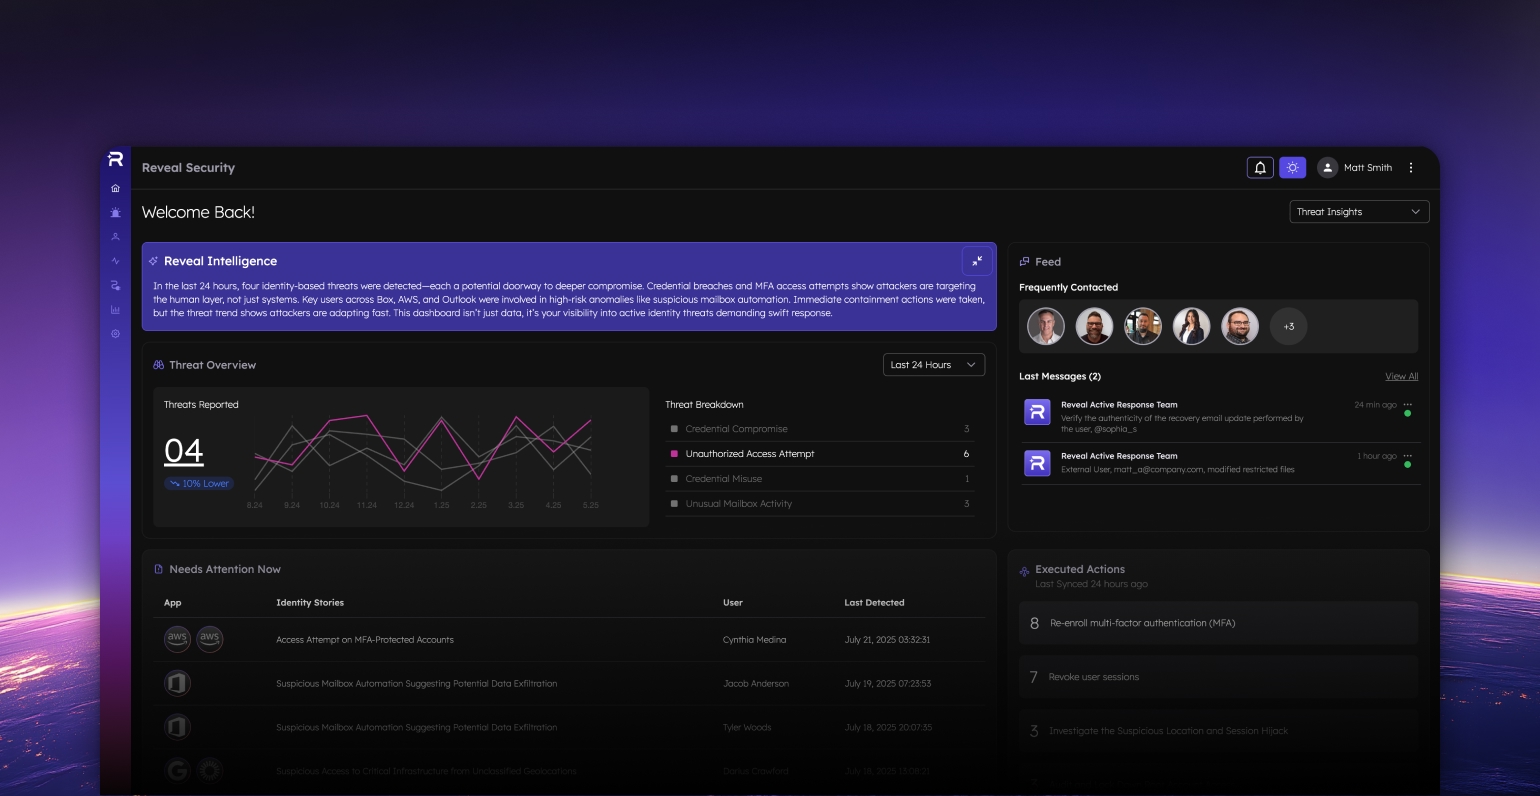Screen dimensions: 1540x796
Task: Open the bar chart reports icon in sidebar
Action: click(x=115, y=310)
